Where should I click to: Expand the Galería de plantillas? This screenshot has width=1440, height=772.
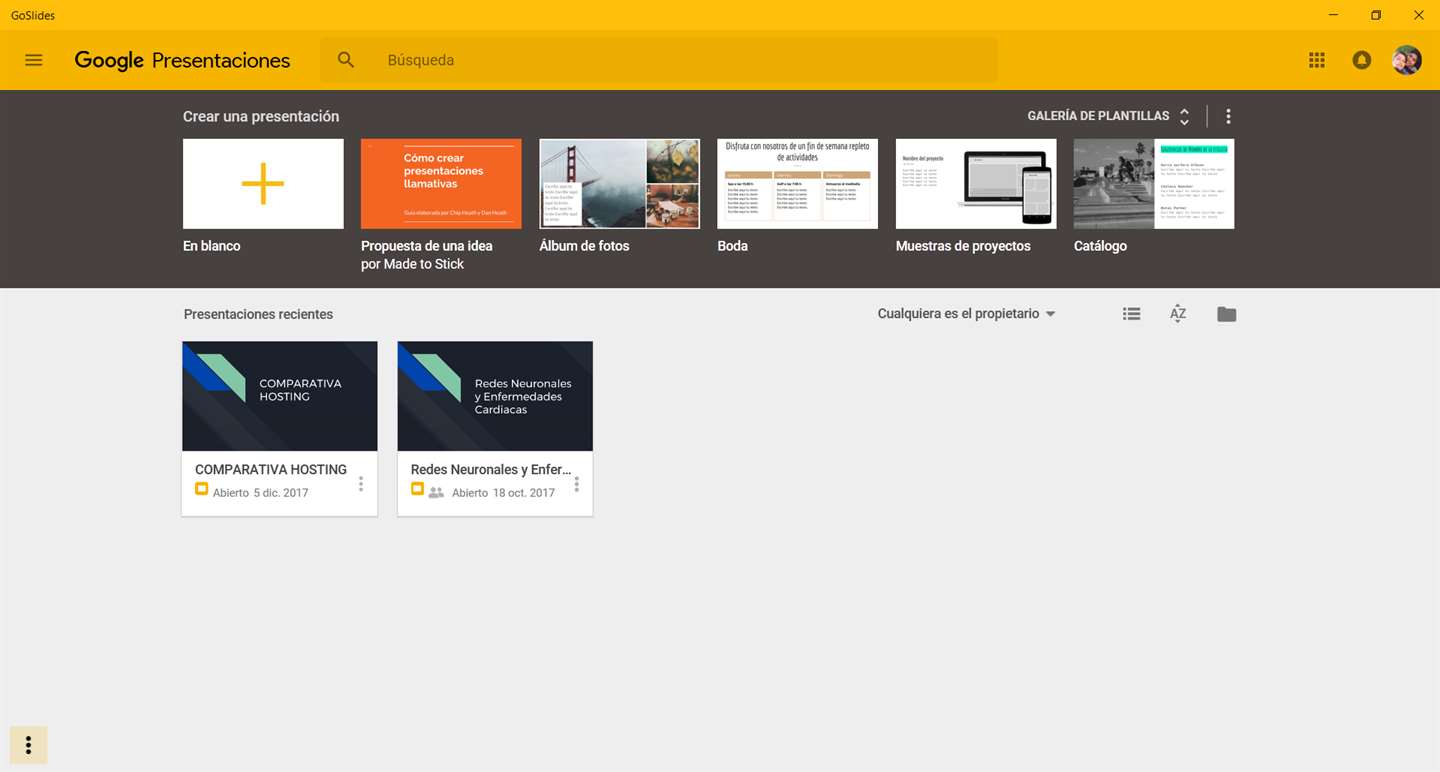click(1108, 116)
